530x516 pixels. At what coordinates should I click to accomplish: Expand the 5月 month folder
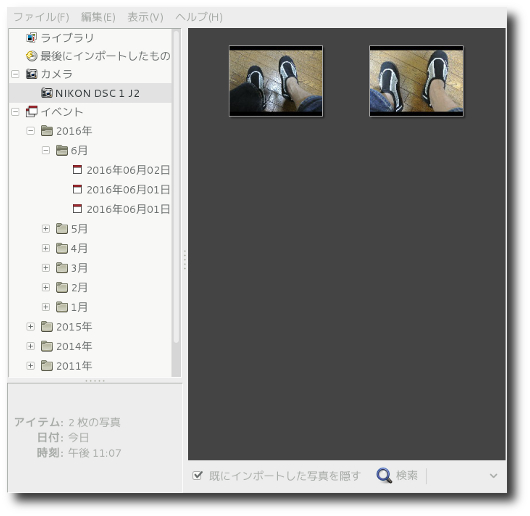[x=46, y=229]
